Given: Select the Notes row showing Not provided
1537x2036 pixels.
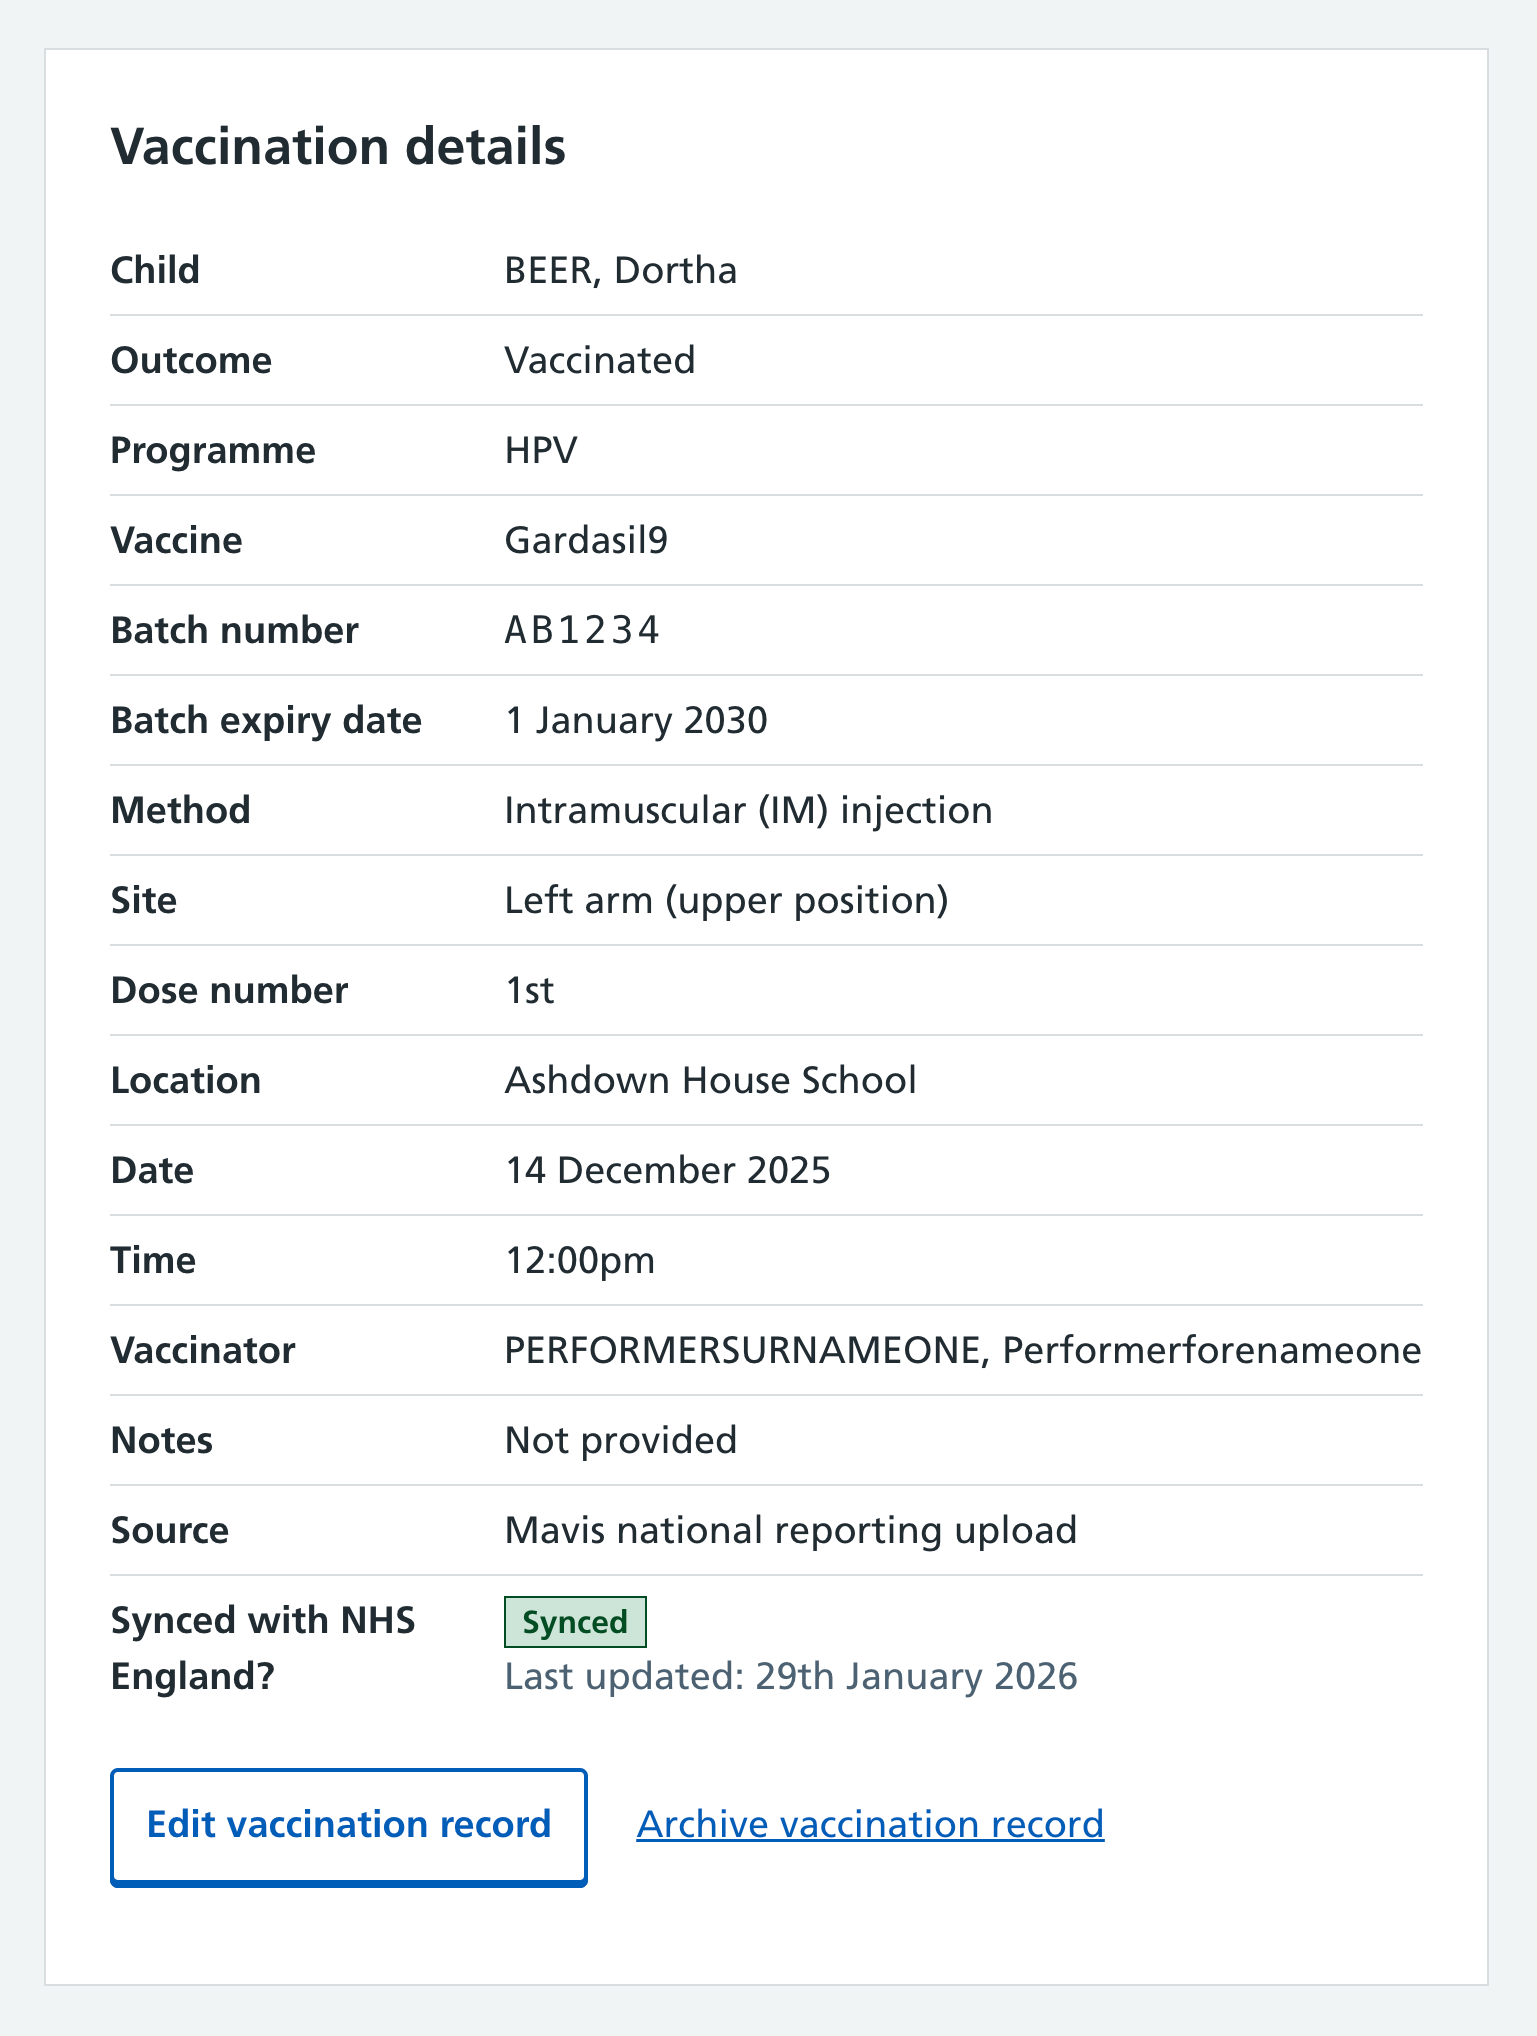Looking at the screenshot, I should tap(620, 1440).
